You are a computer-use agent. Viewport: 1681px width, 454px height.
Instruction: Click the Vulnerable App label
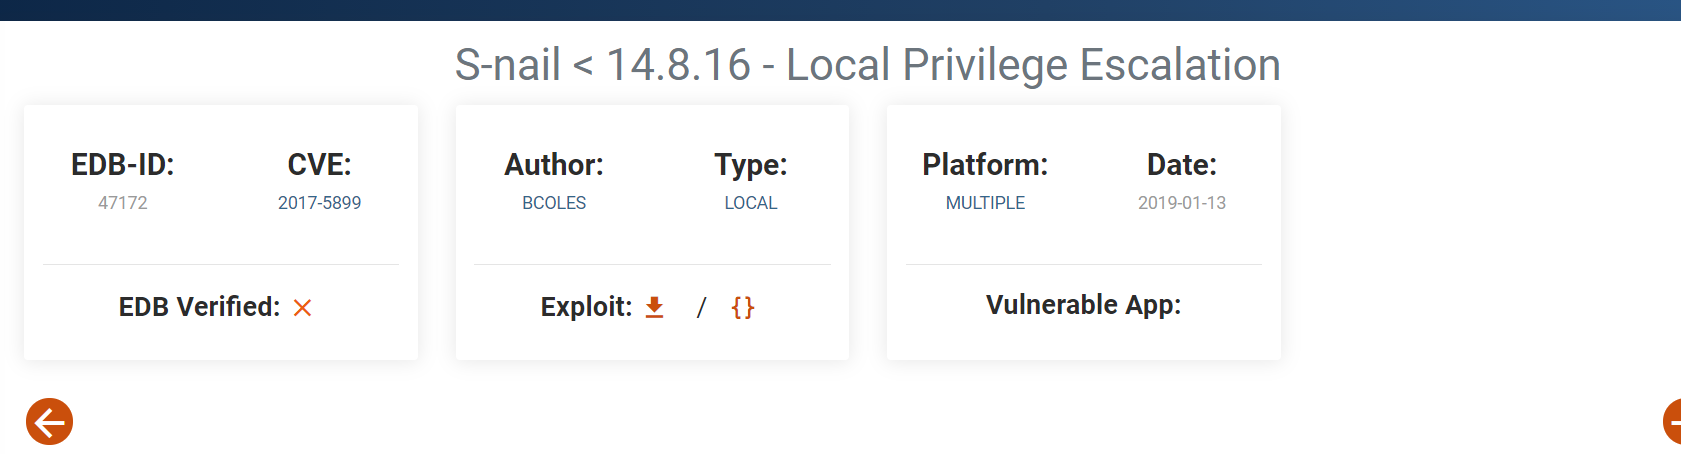[x=1084, y=305]
